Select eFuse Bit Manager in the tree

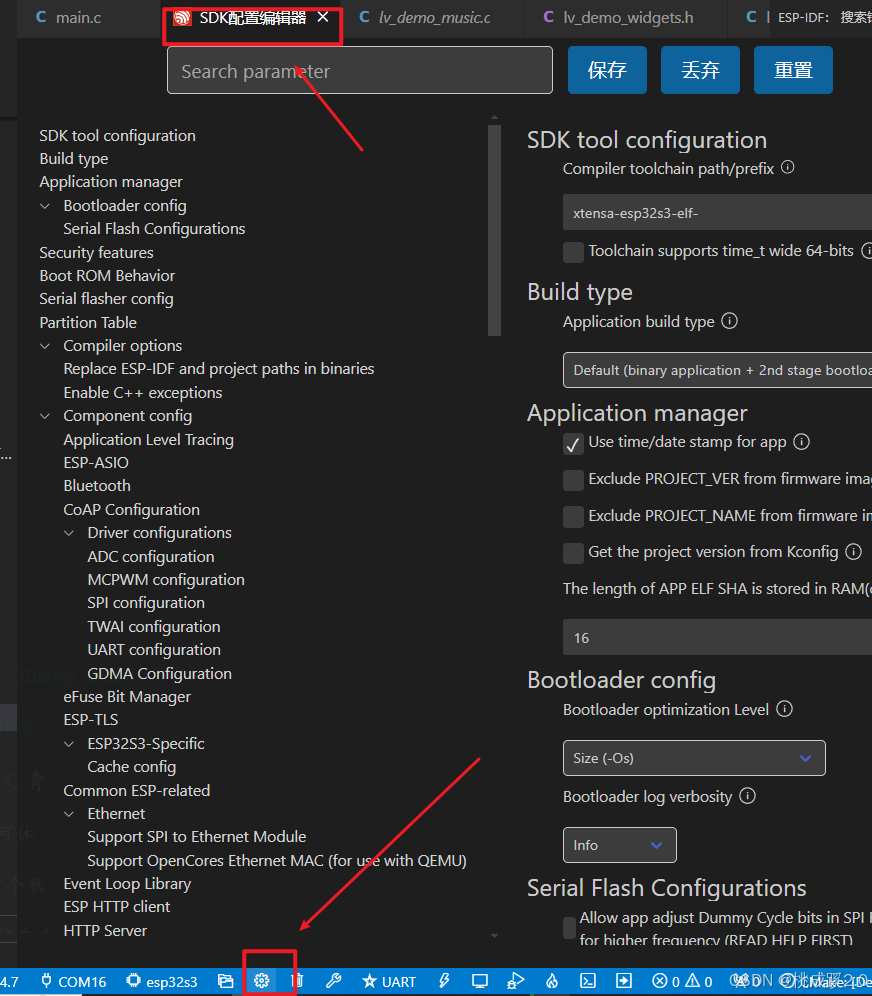pos(126,697)
